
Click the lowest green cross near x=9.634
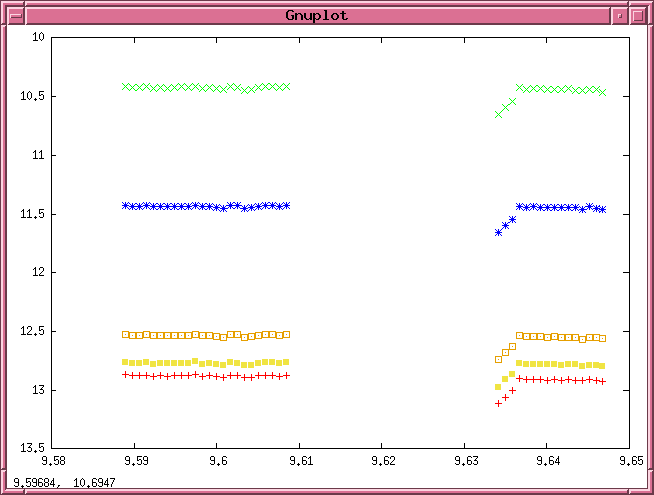click(x=499, y=114)
